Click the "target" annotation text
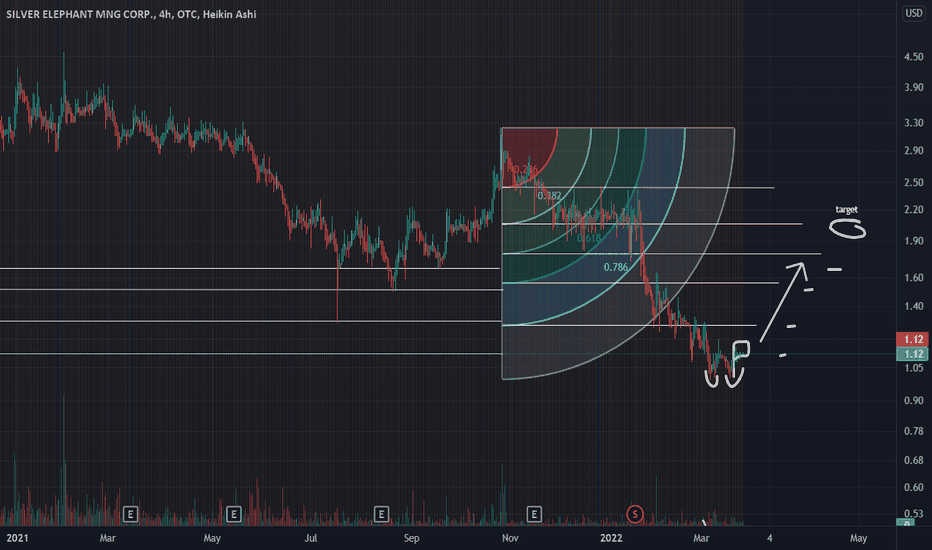This screenshot has height=550, width=932. tap(846, 209)
